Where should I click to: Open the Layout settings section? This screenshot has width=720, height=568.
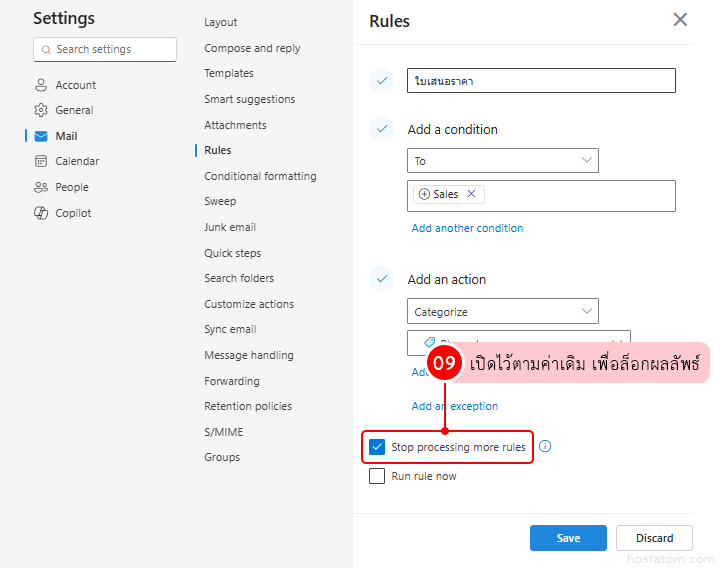(220, 22)
